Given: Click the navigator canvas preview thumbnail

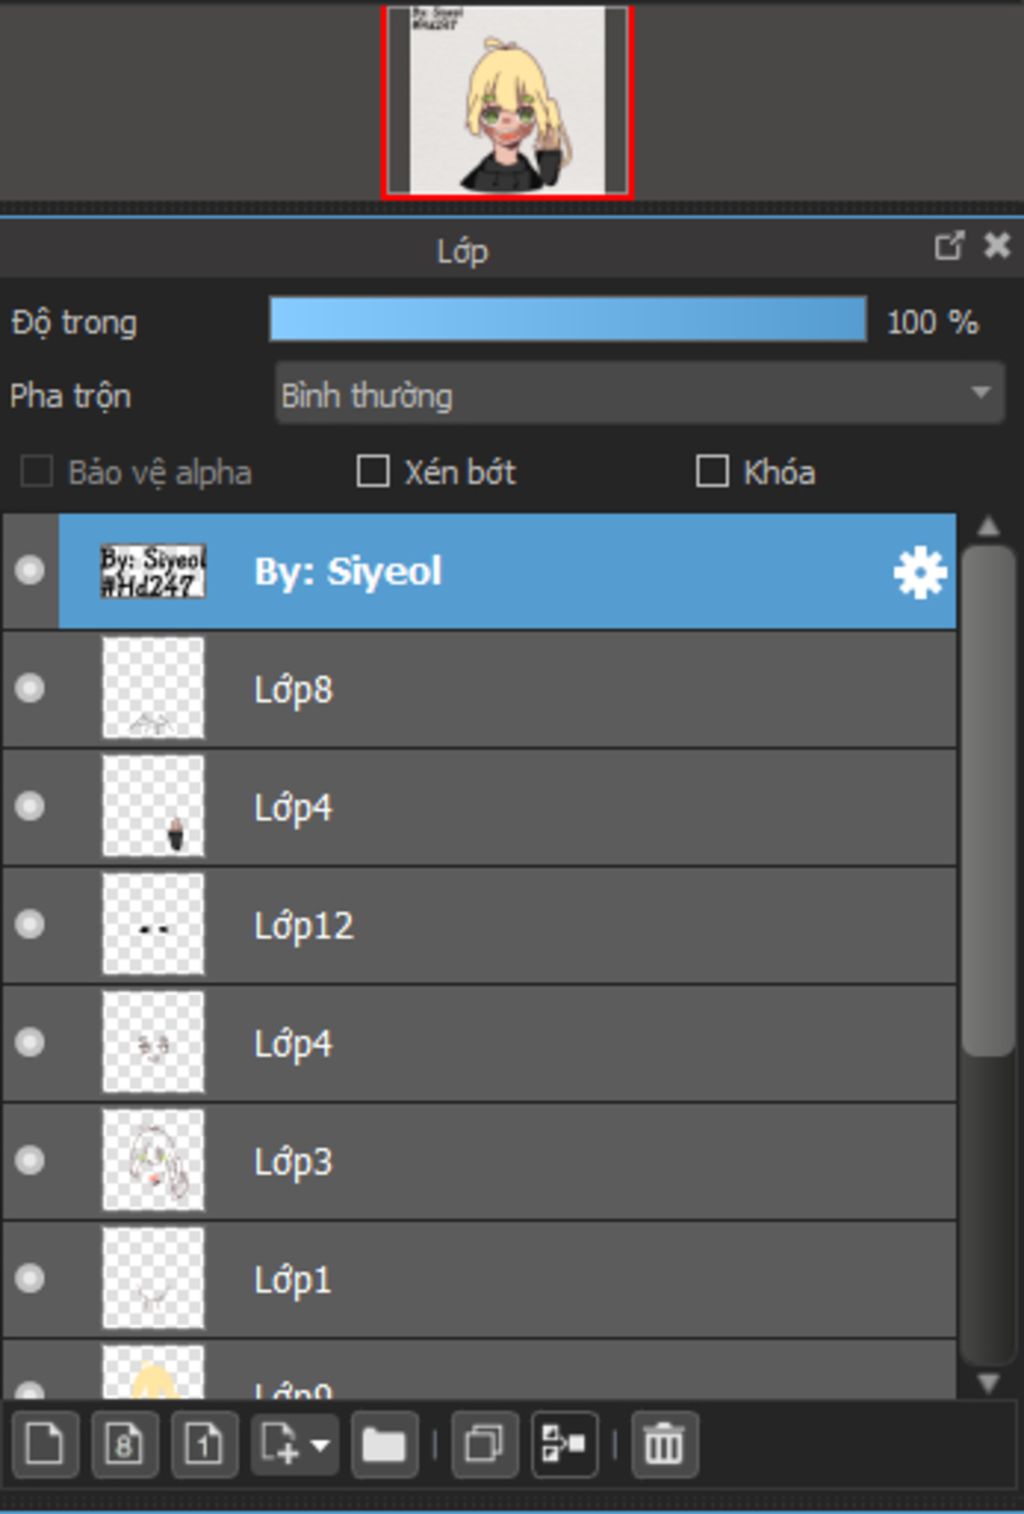Looking at the screenshot, I should 508,100.
